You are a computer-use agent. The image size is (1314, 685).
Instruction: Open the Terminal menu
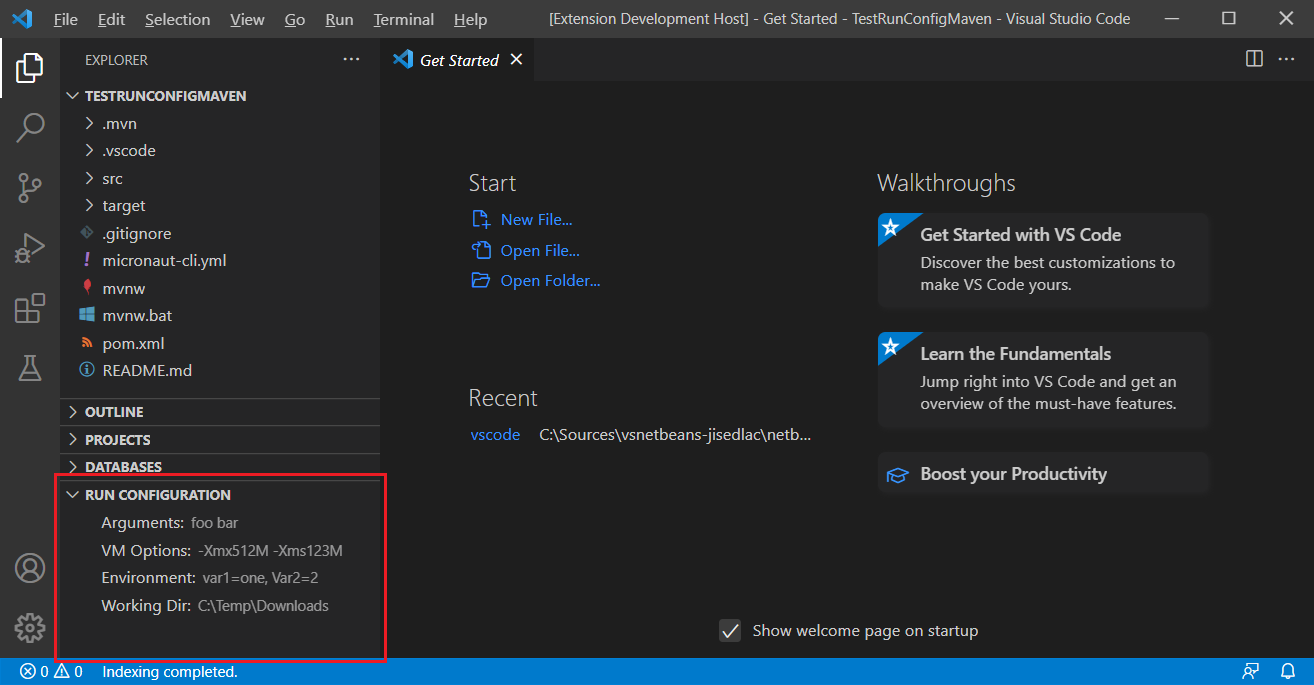click(x=404, y=19)
